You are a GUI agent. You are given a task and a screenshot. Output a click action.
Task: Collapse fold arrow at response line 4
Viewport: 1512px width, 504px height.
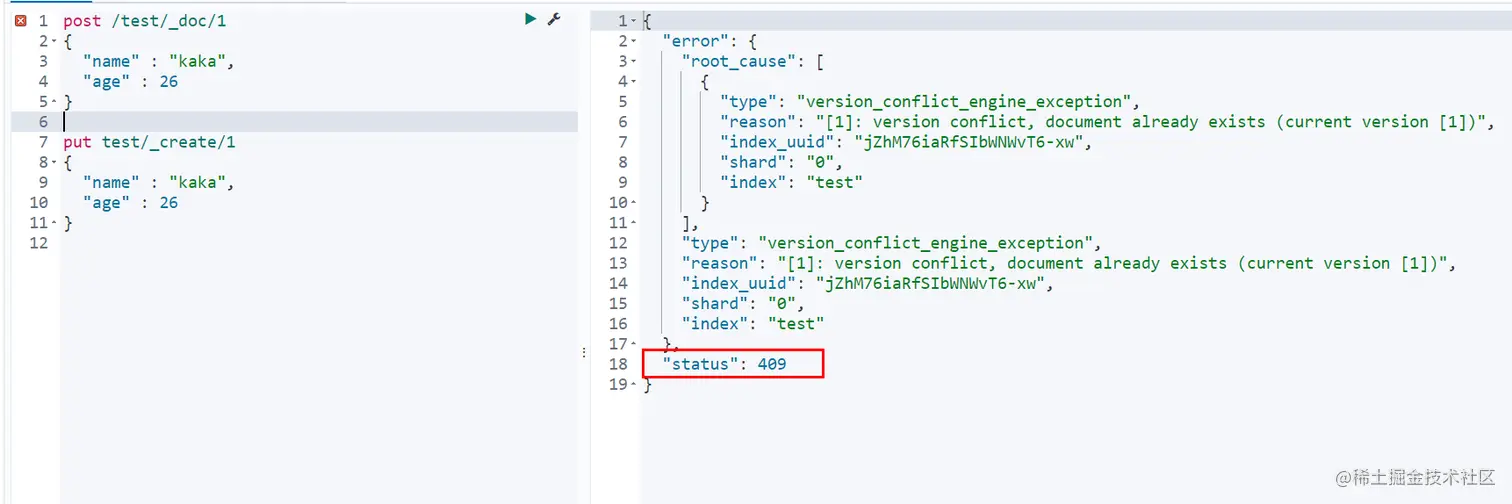[635, 81]
